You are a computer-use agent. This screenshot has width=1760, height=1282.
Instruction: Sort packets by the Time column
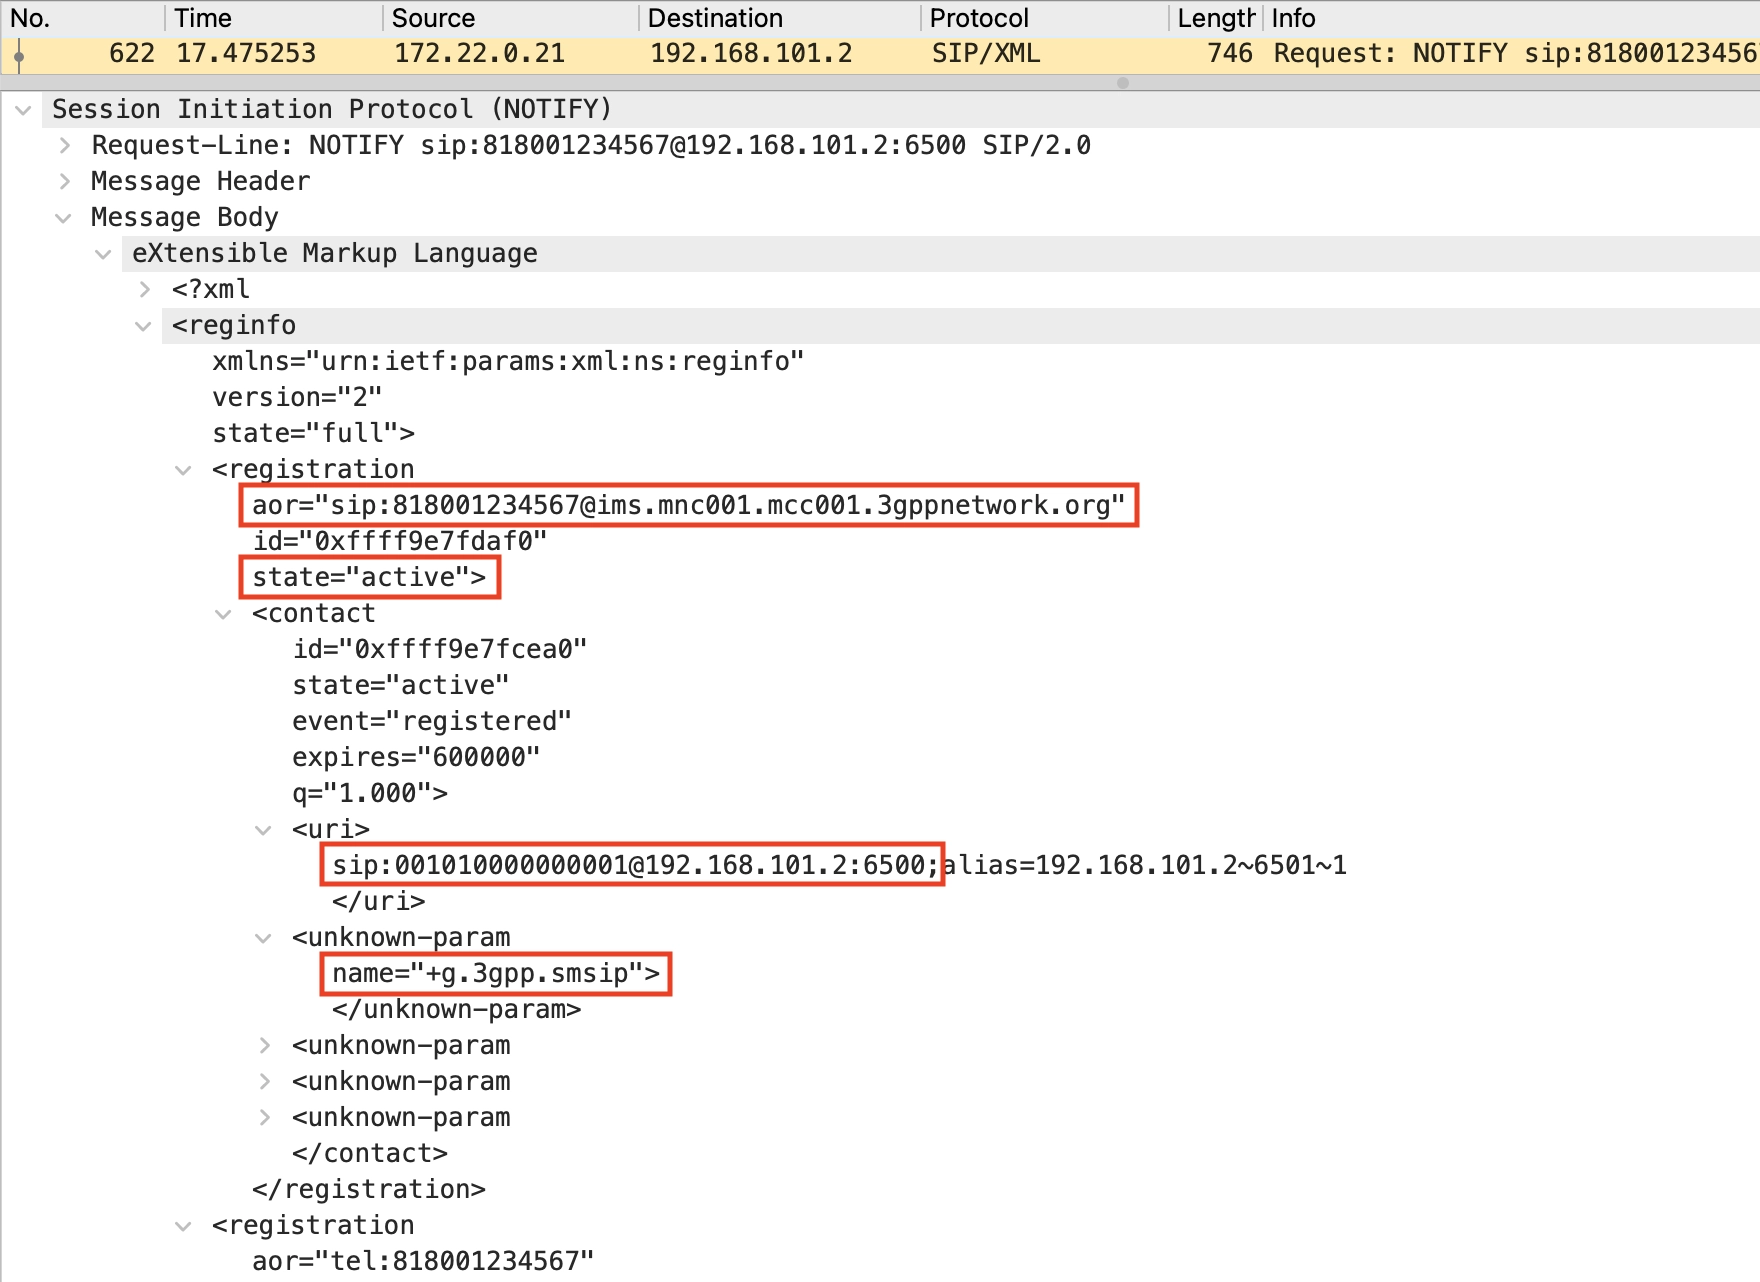coord(203,18)
